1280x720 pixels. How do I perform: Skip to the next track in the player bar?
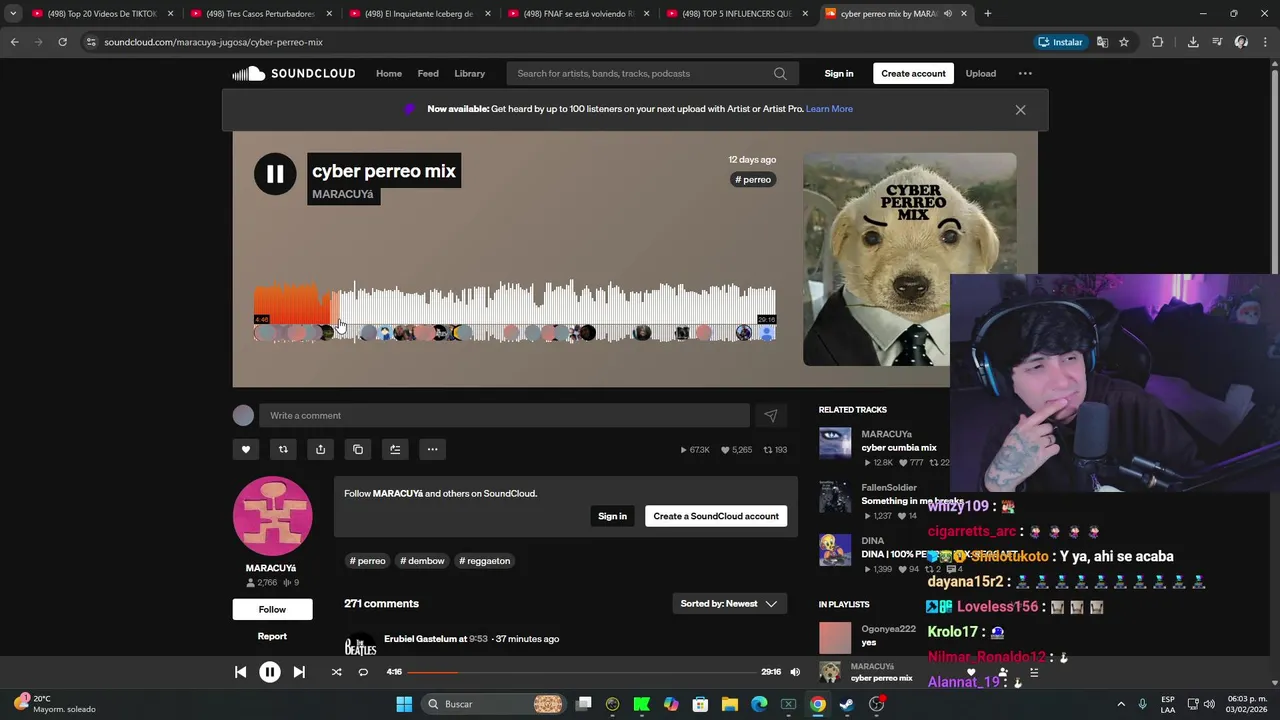point(299,672)
